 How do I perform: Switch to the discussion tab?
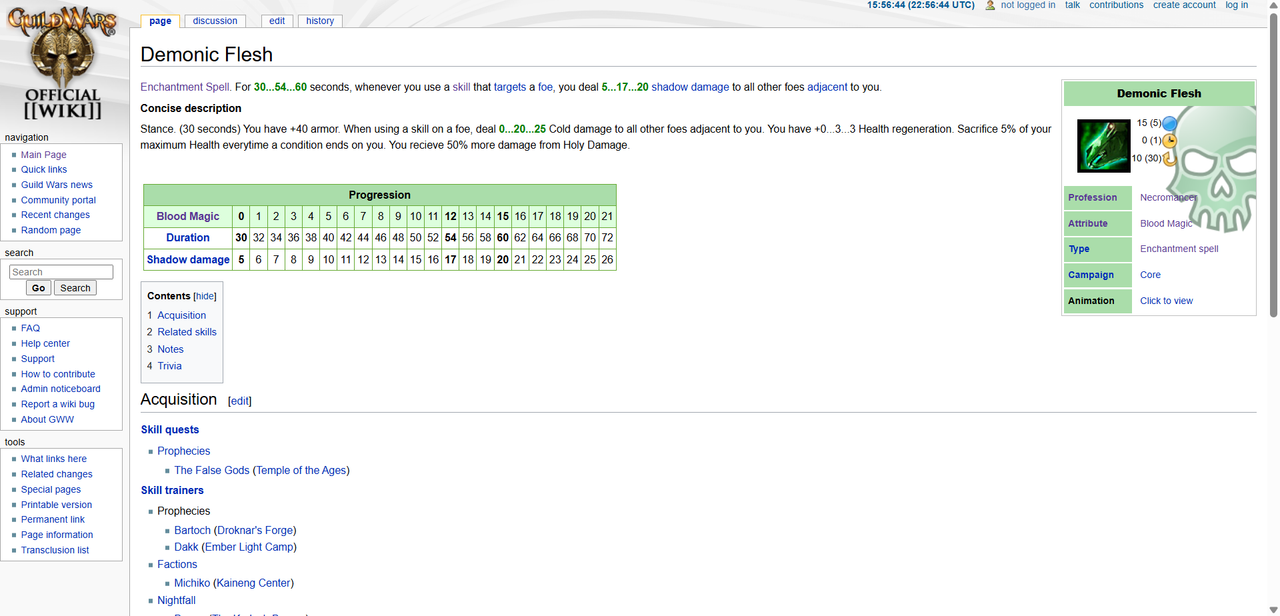pos(215,21)
